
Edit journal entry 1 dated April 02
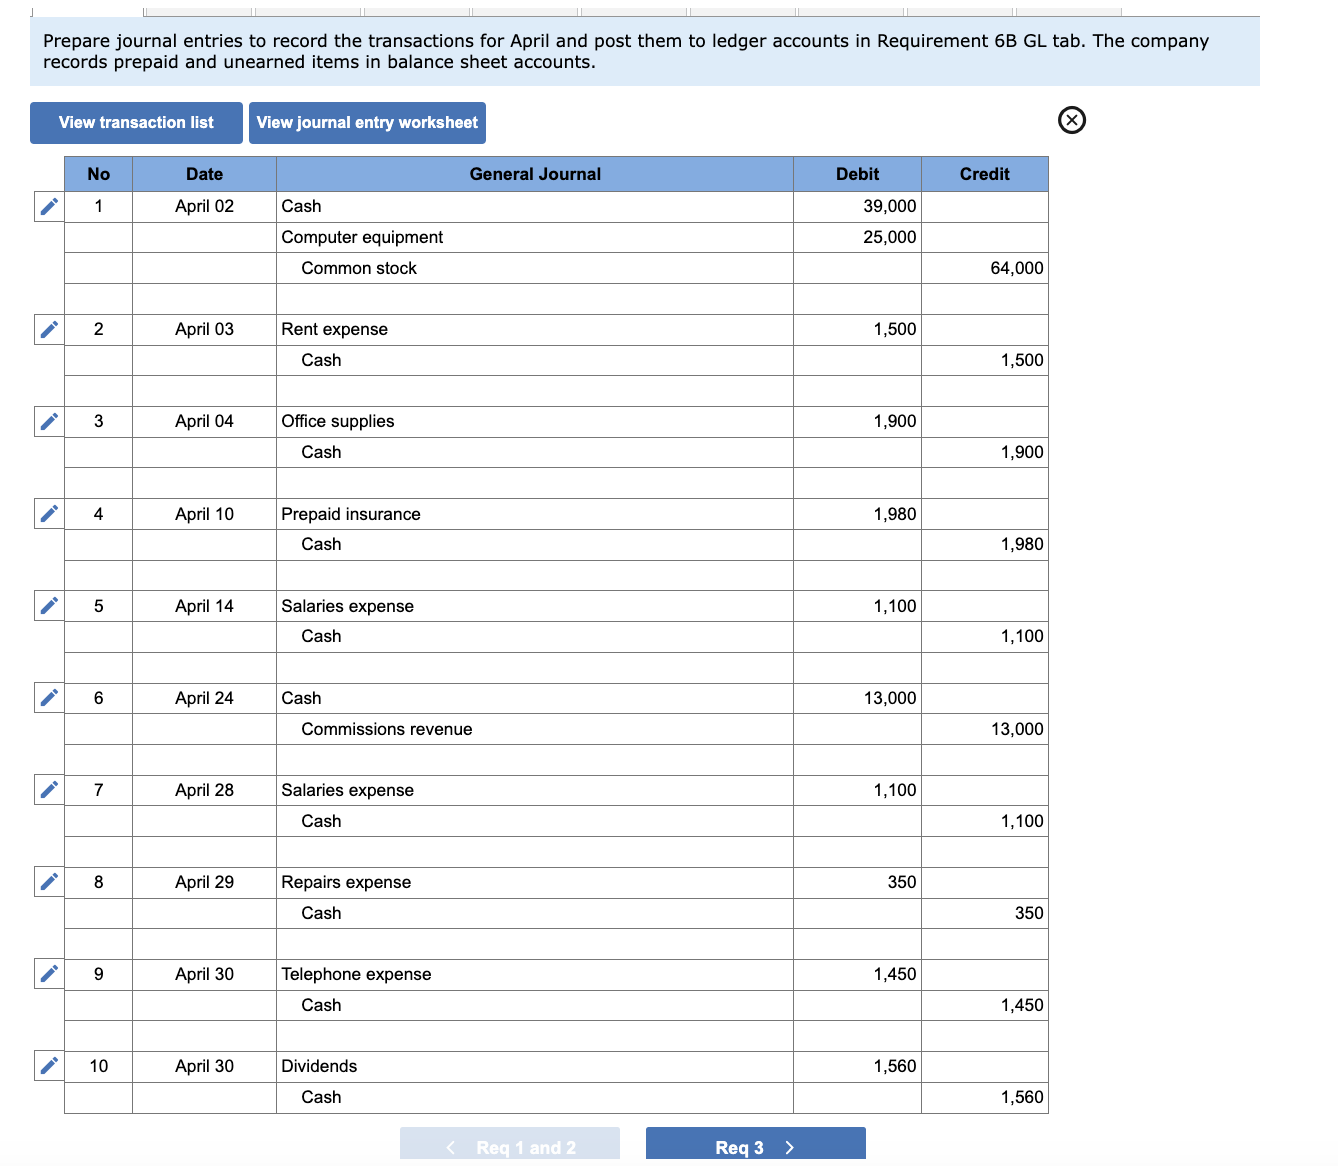pyautogui.click(x=47, y=206)
